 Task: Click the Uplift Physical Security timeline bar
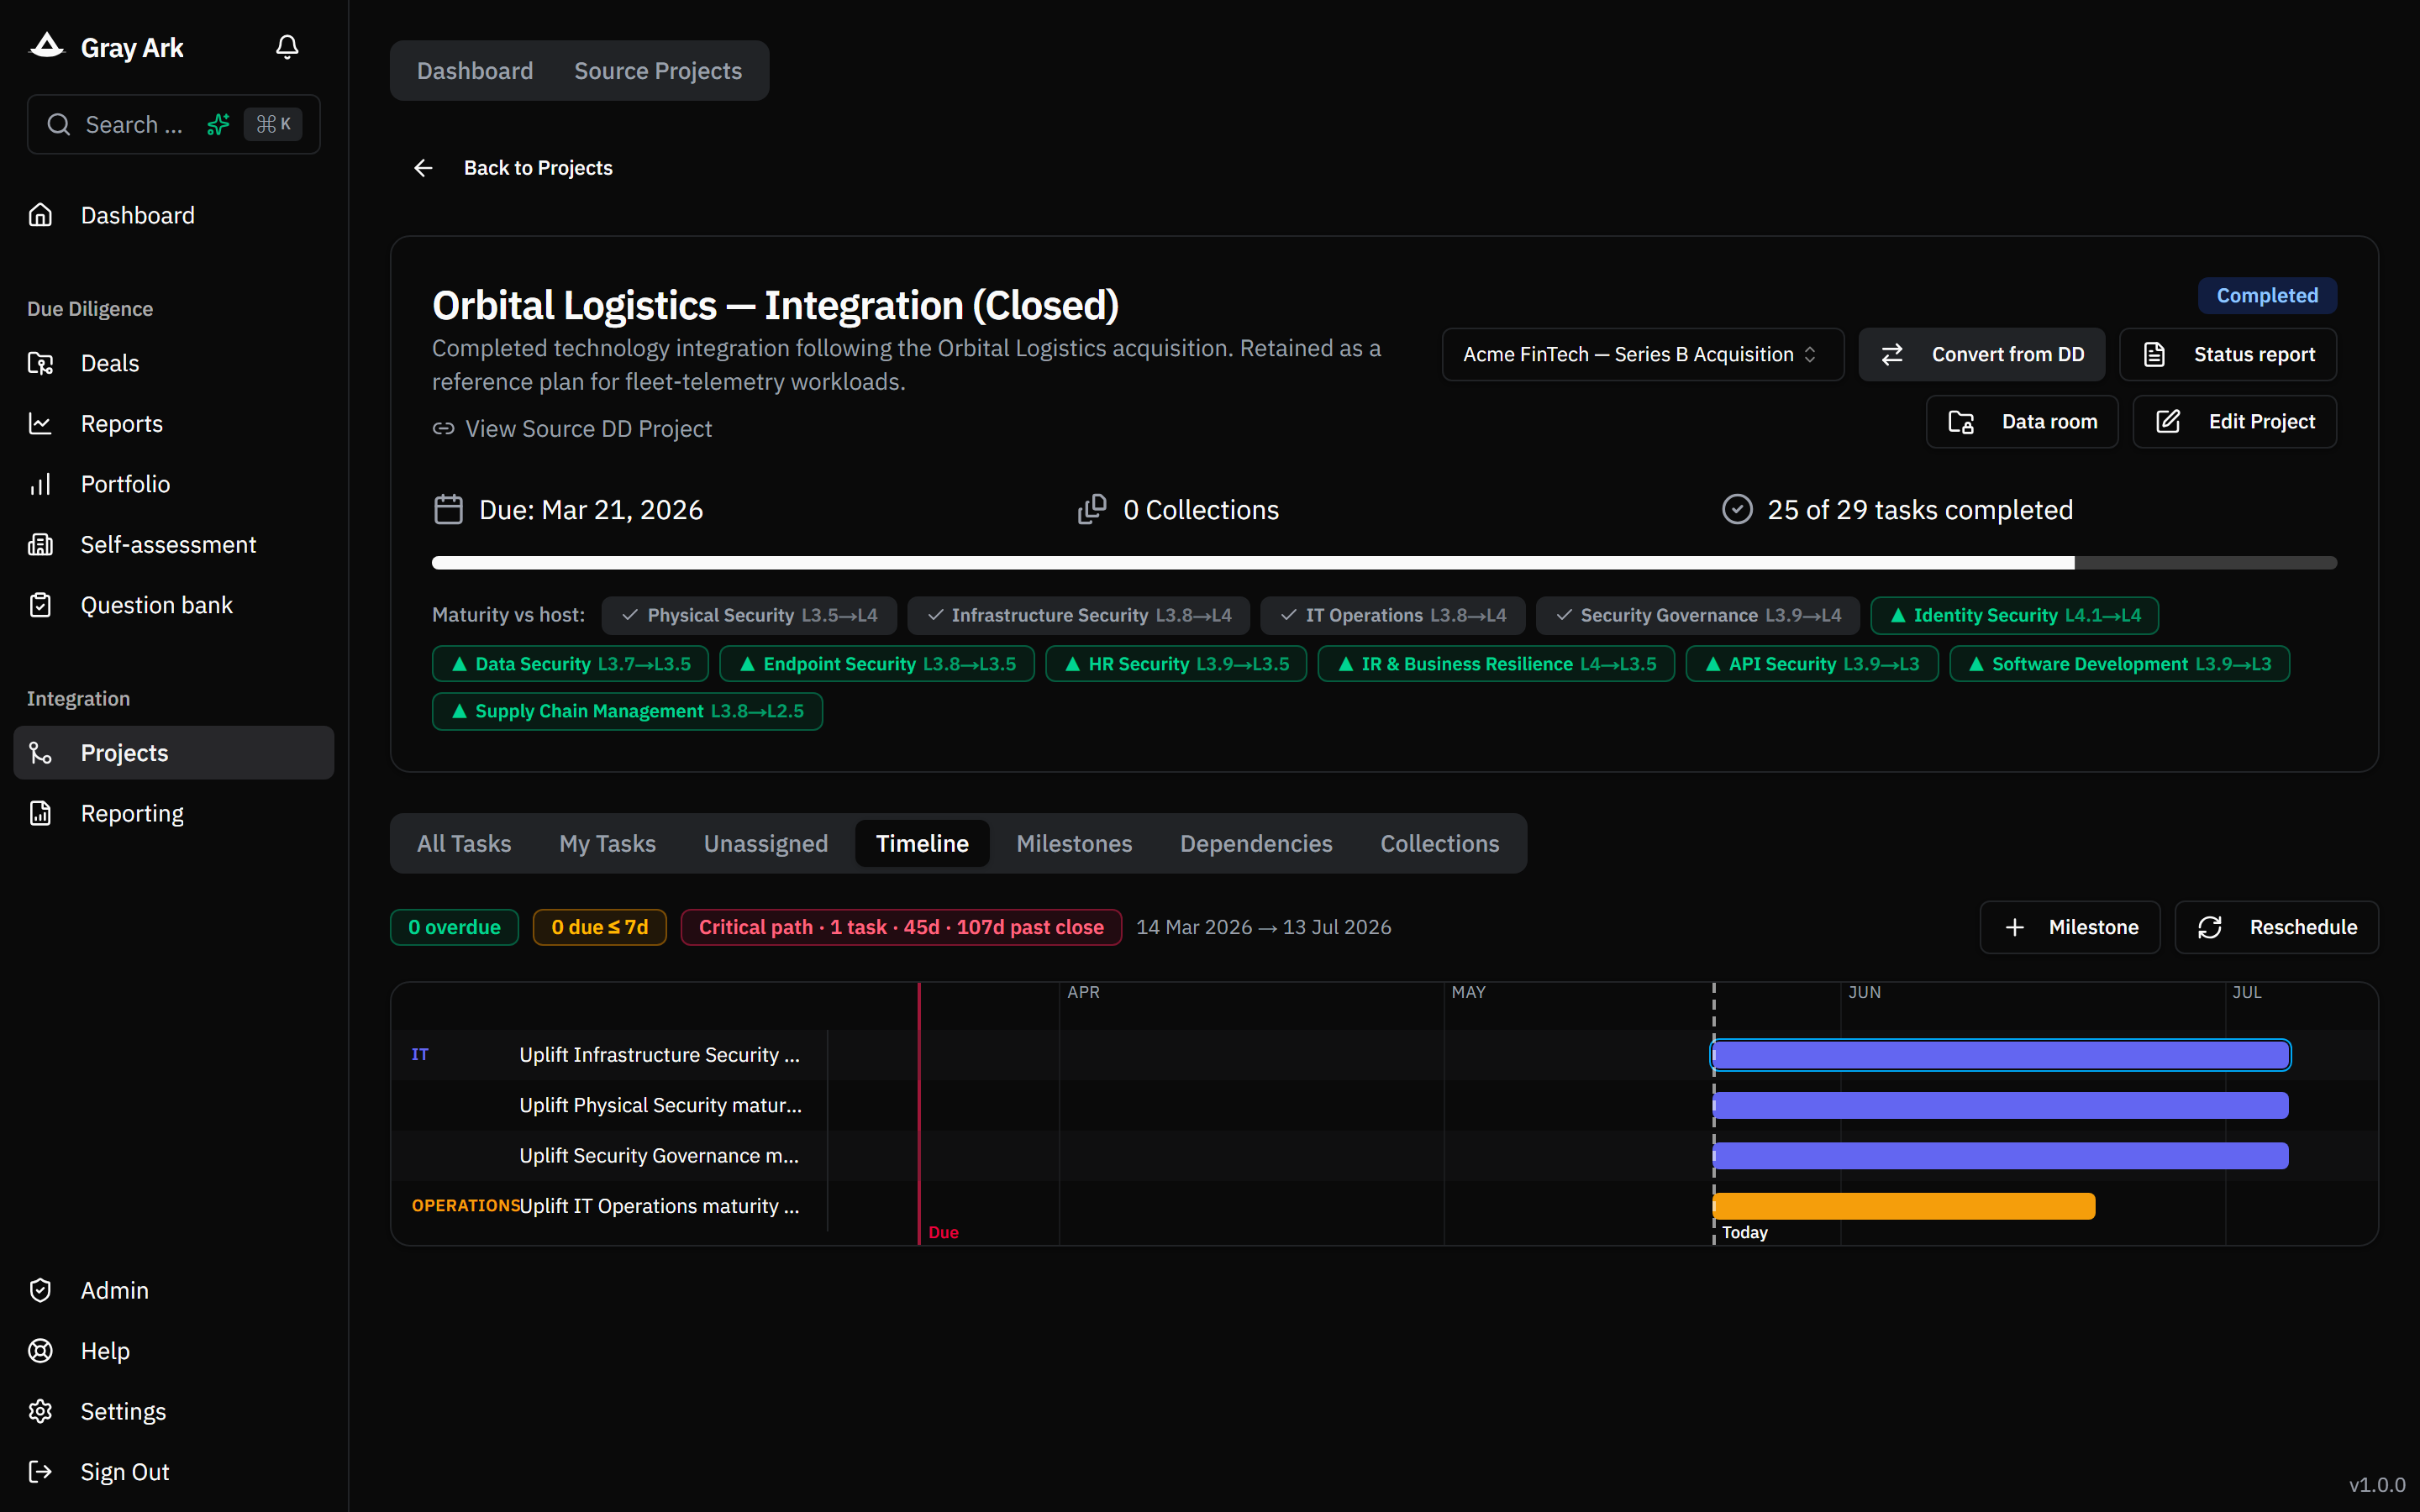[2000, 1105]
